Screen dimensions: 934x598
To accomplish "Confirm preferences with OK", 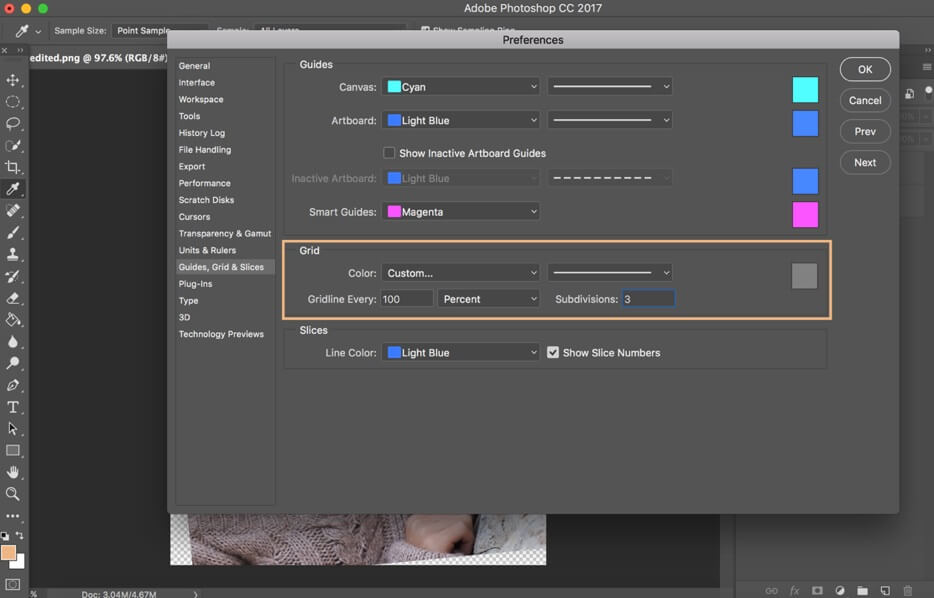I will (x=864, y=69).
